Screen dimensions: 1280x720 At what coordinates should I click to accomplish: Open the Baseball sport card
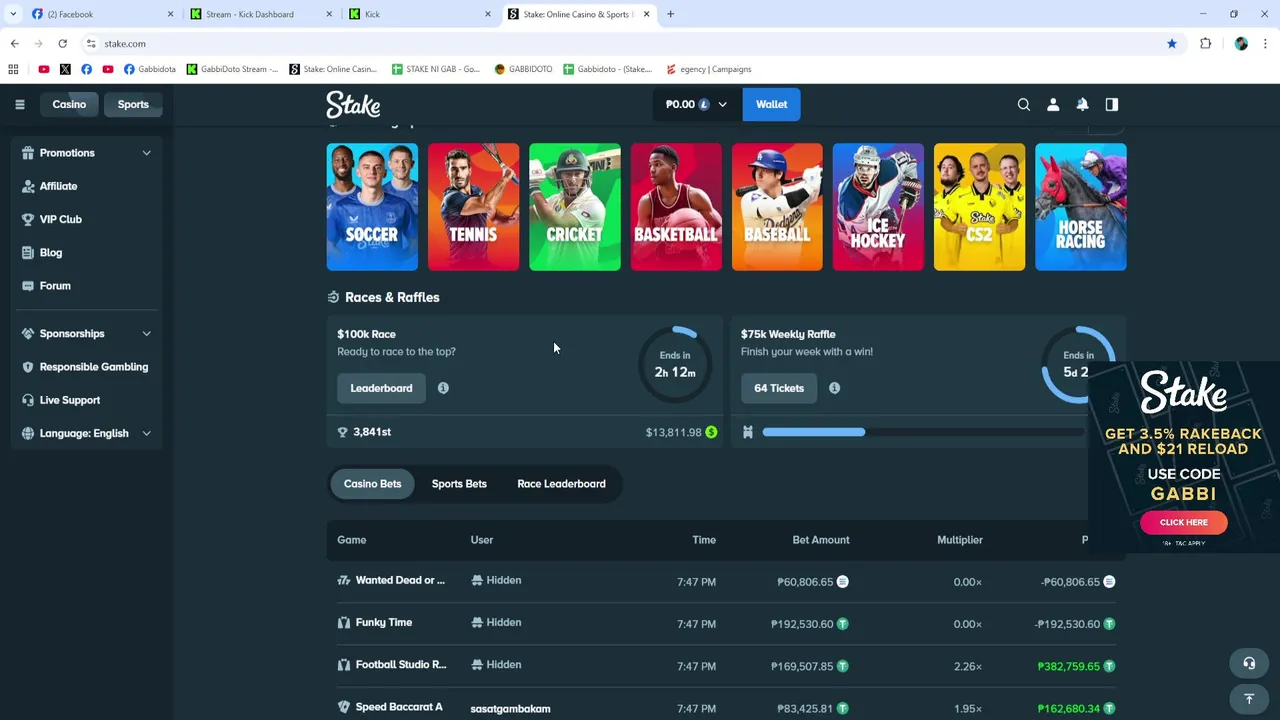coord(777,207)
